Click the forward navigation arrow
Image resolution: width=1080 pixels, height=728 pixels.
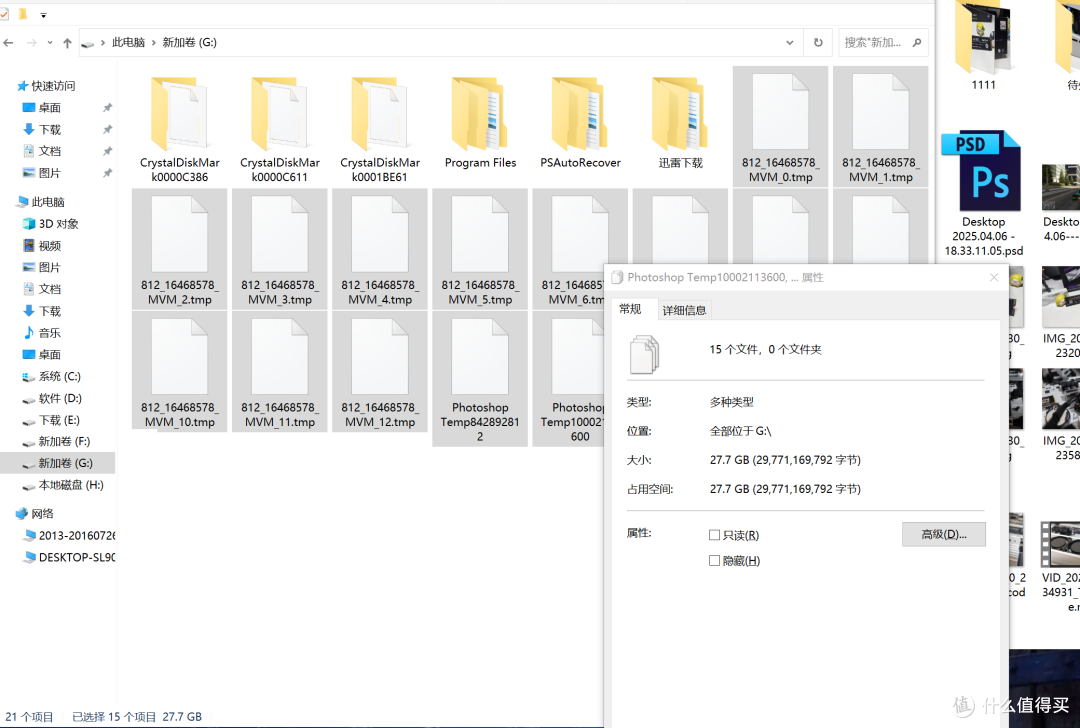[32, 43]
